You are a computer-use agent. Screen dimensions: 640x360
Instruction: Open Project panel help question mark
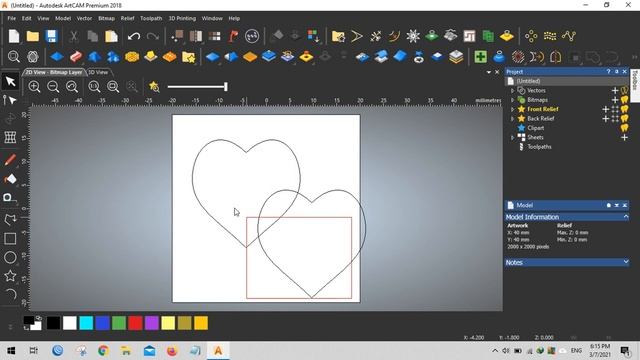[608, 72]
